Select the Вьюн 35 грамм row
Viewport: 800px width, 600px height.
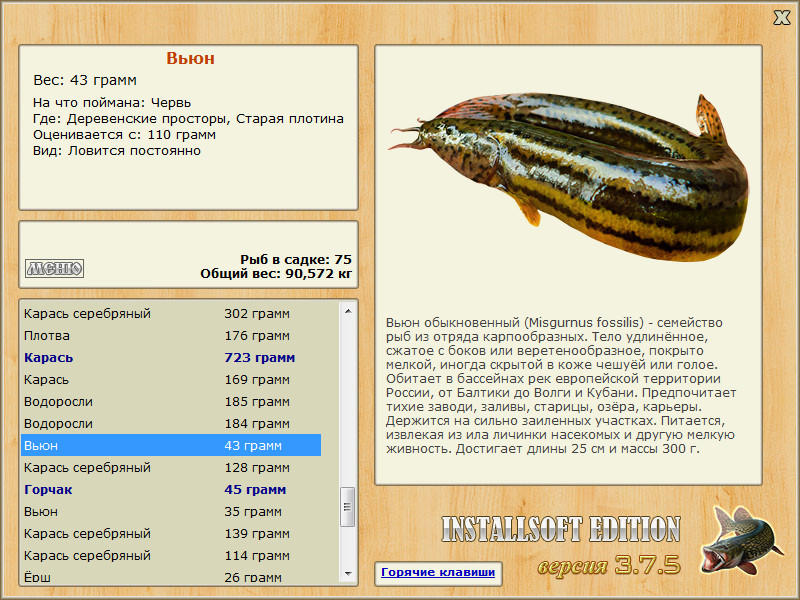click(x=171, y=511)
